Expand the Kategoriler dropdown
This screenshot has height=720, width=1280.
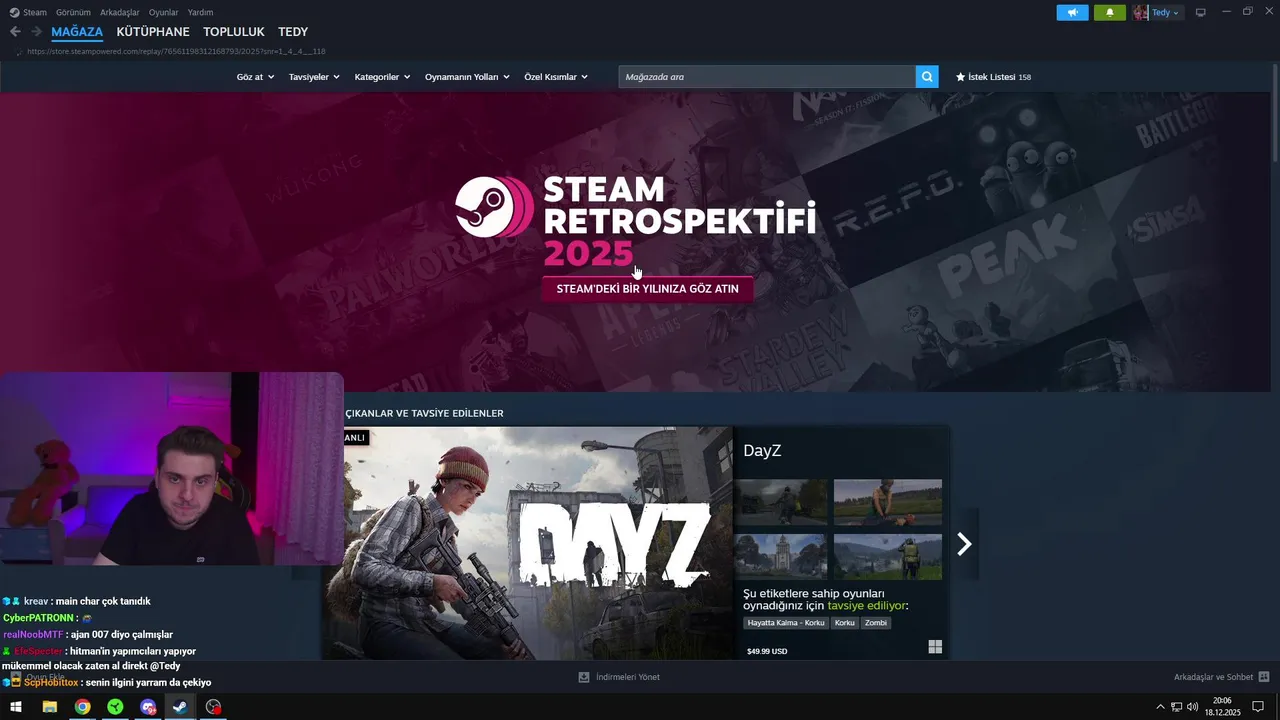382,77
